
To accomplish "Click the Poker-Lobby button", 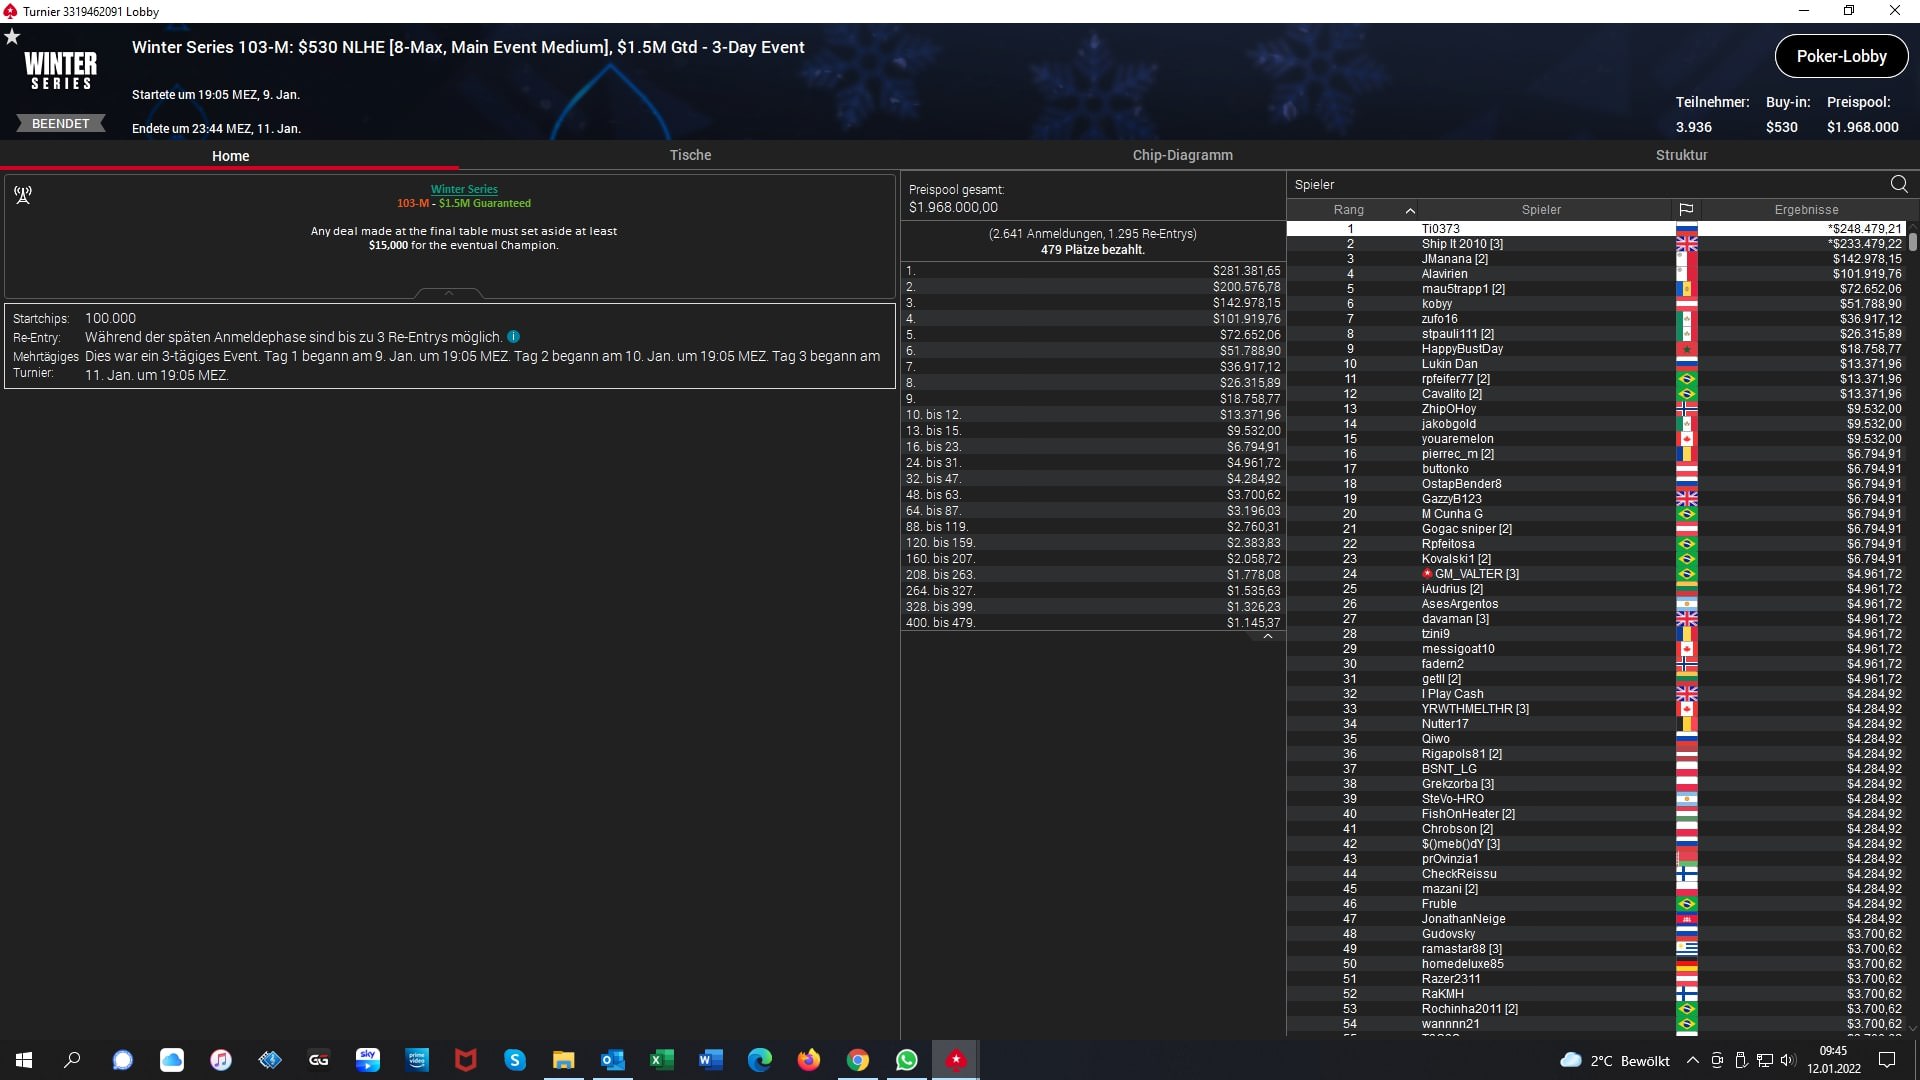I will pyautogui.click(x=1840, y=56).
